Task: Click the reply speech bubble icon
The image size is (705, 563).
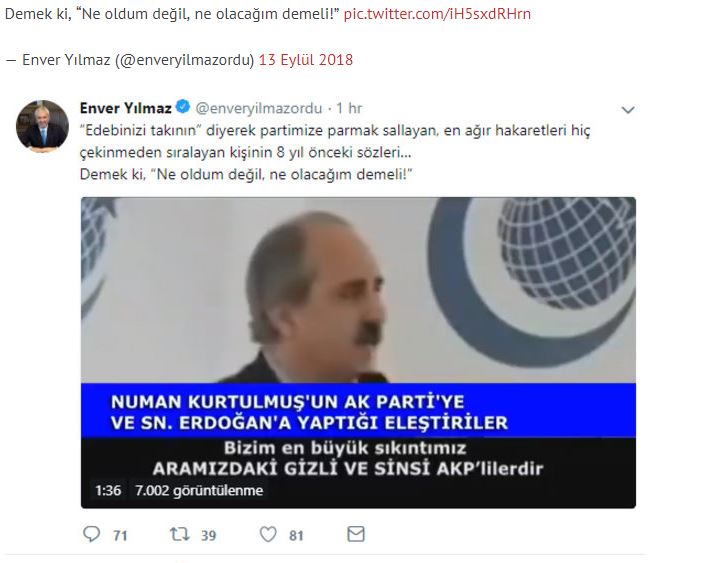Action: 92,534
